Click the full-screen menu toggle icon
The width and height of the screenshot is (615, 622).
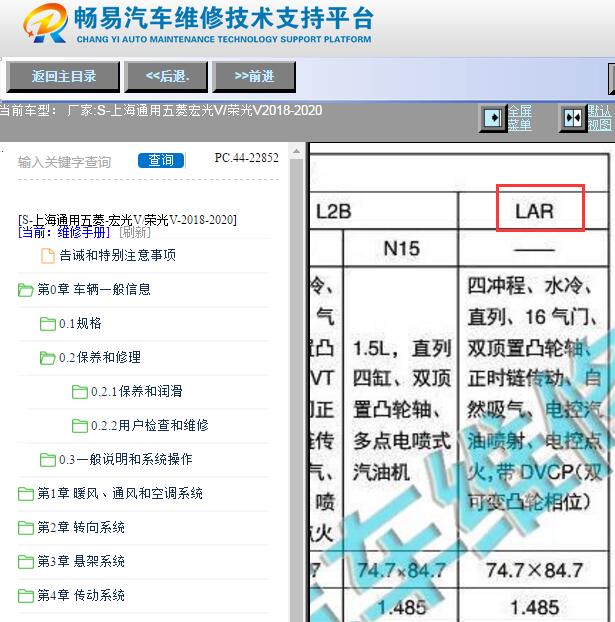pyautogui.click(x=493, y=118)
